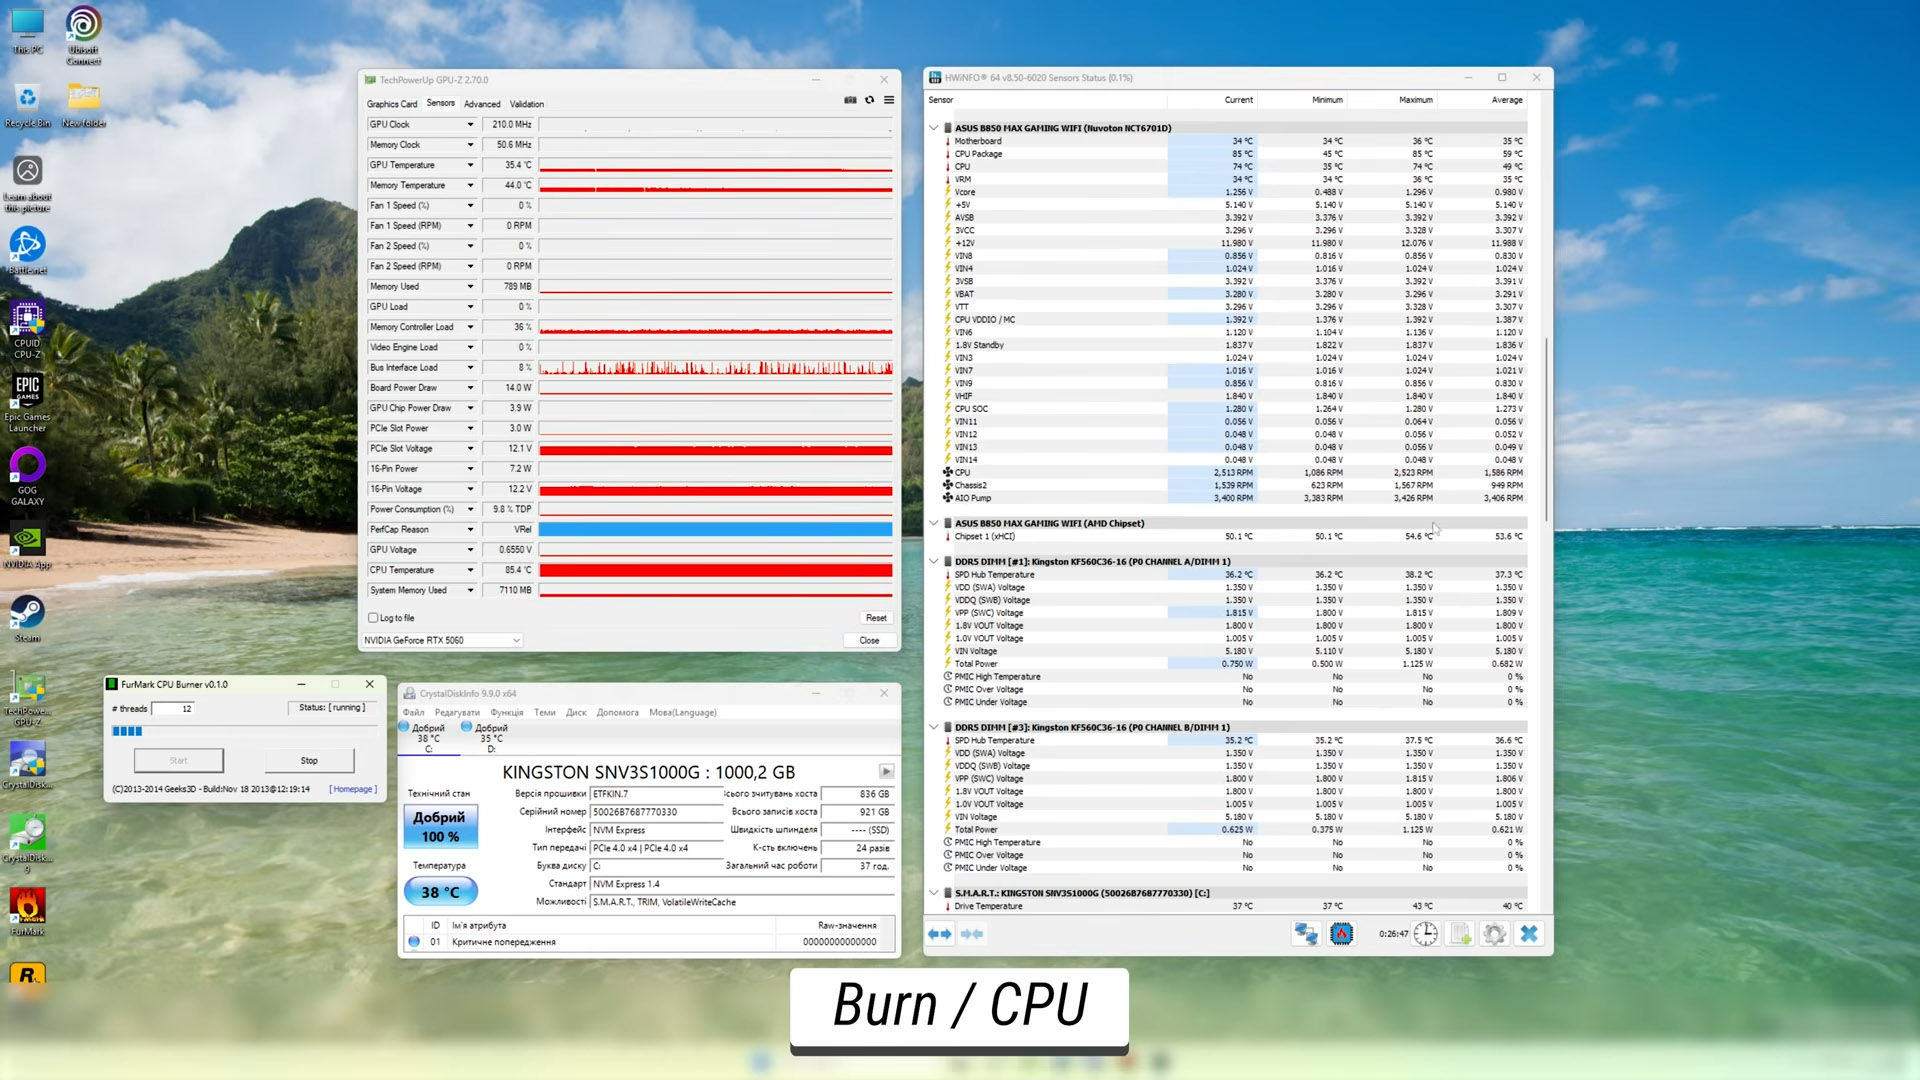Click the refresh icon in GPU-Z
This screenshot has height=1080, width=1920.
(870, 100)
